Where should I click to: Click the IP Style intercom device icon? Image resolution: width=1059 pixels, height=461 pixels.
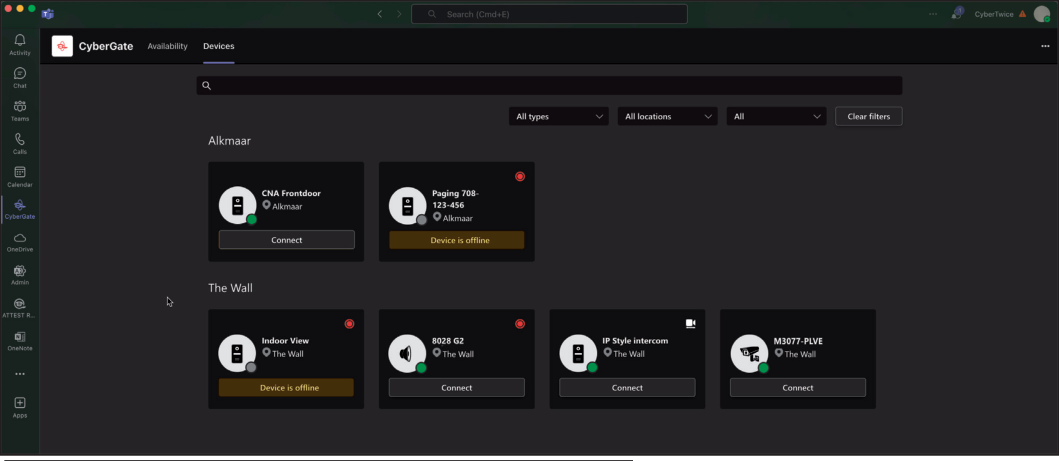578,353
